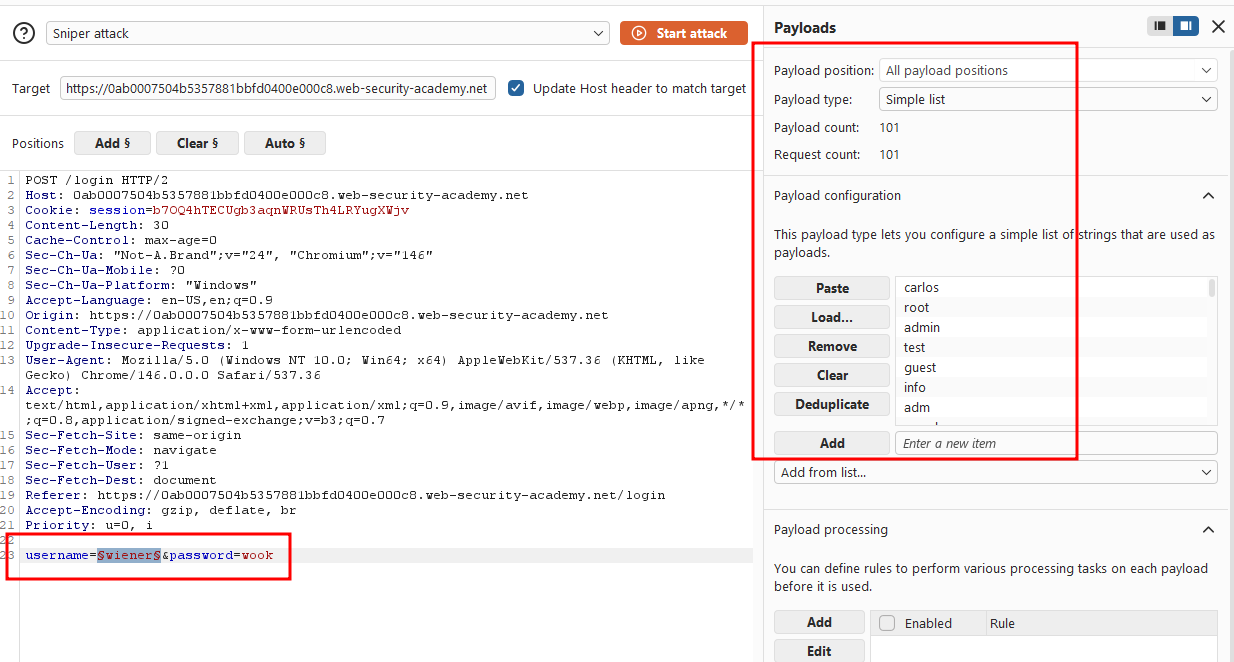Auto § mark payload positions
The height and width of the screenshot is (662, 1234).
tap(285, 143)
